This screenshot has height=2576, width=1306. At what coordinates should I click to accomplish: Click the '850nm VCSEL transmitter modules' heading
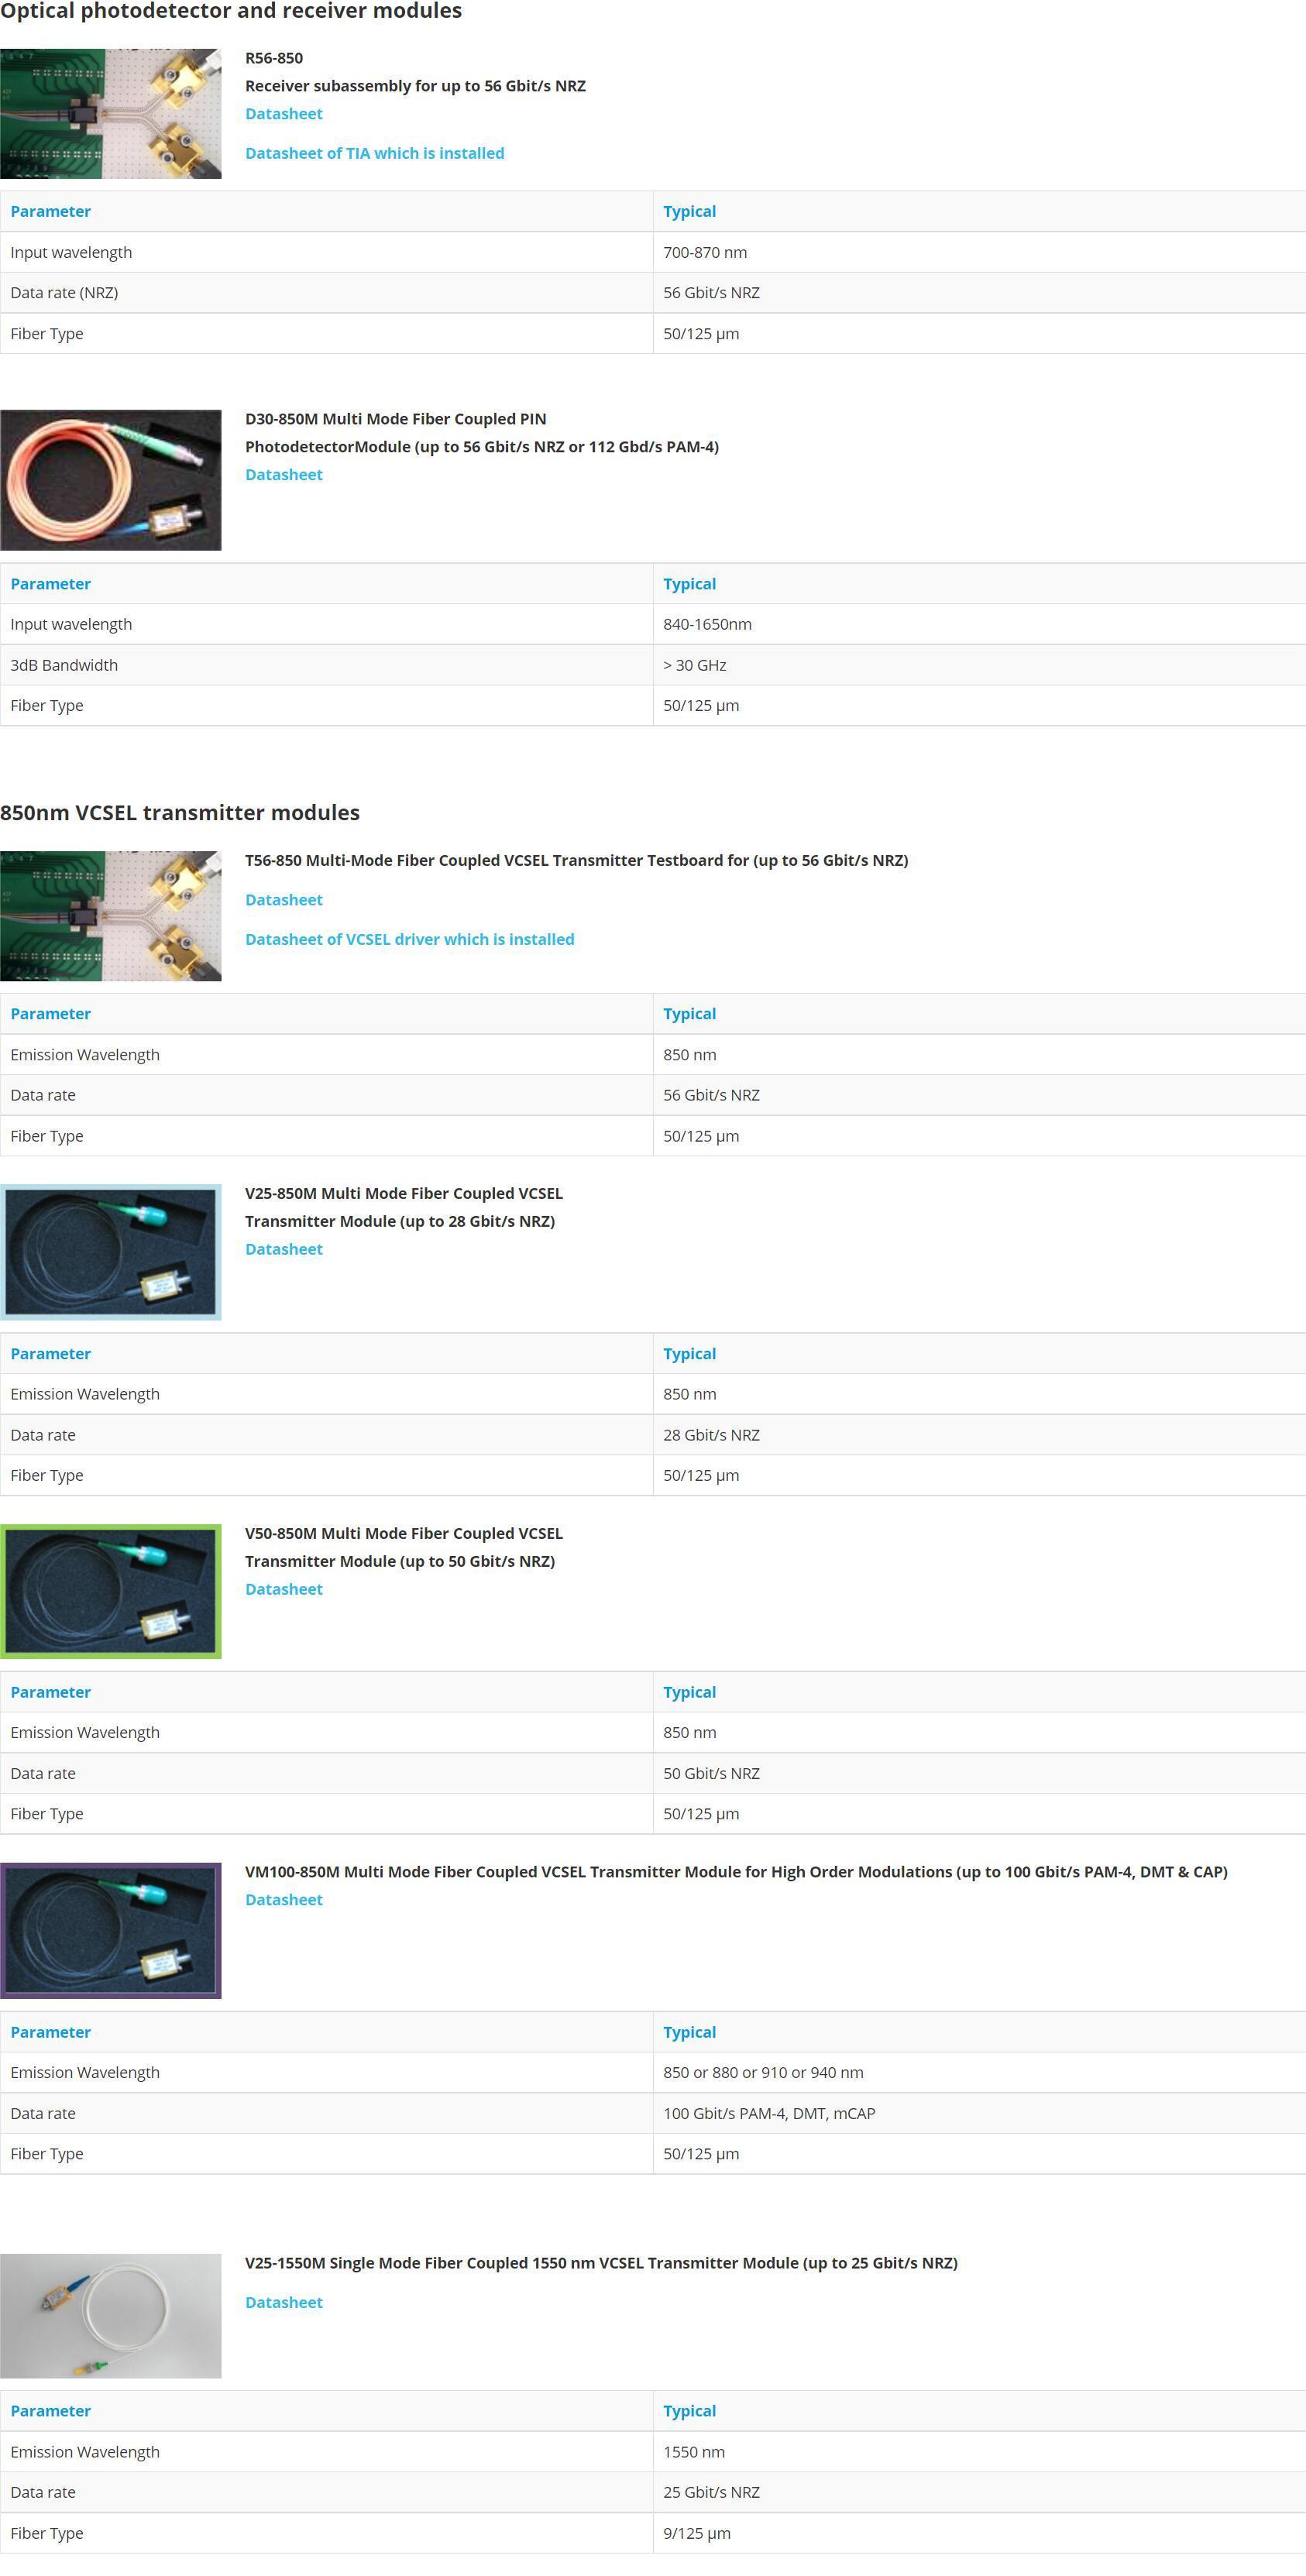[180, 813]
